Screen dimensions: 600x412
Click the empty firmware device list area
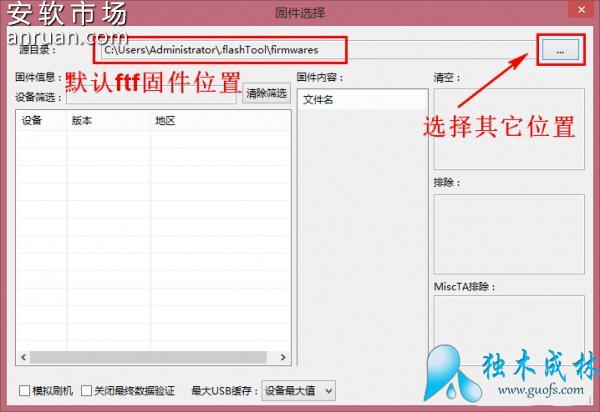(150, 240)
